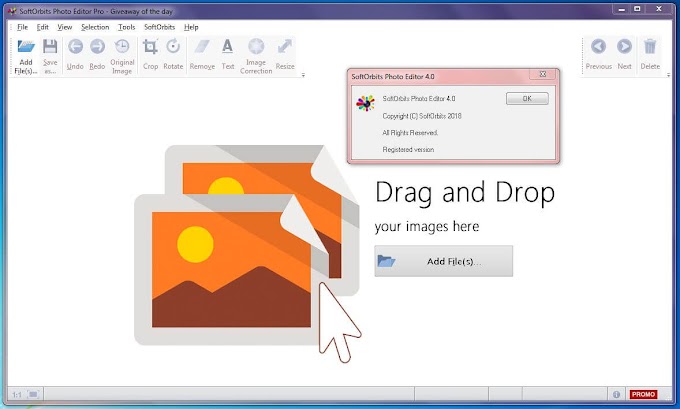Image resolution: width=680 pixels, height=409 pixels.
Task: Maximize the Photo Editor Pro window
Action: tap(637, 9)
